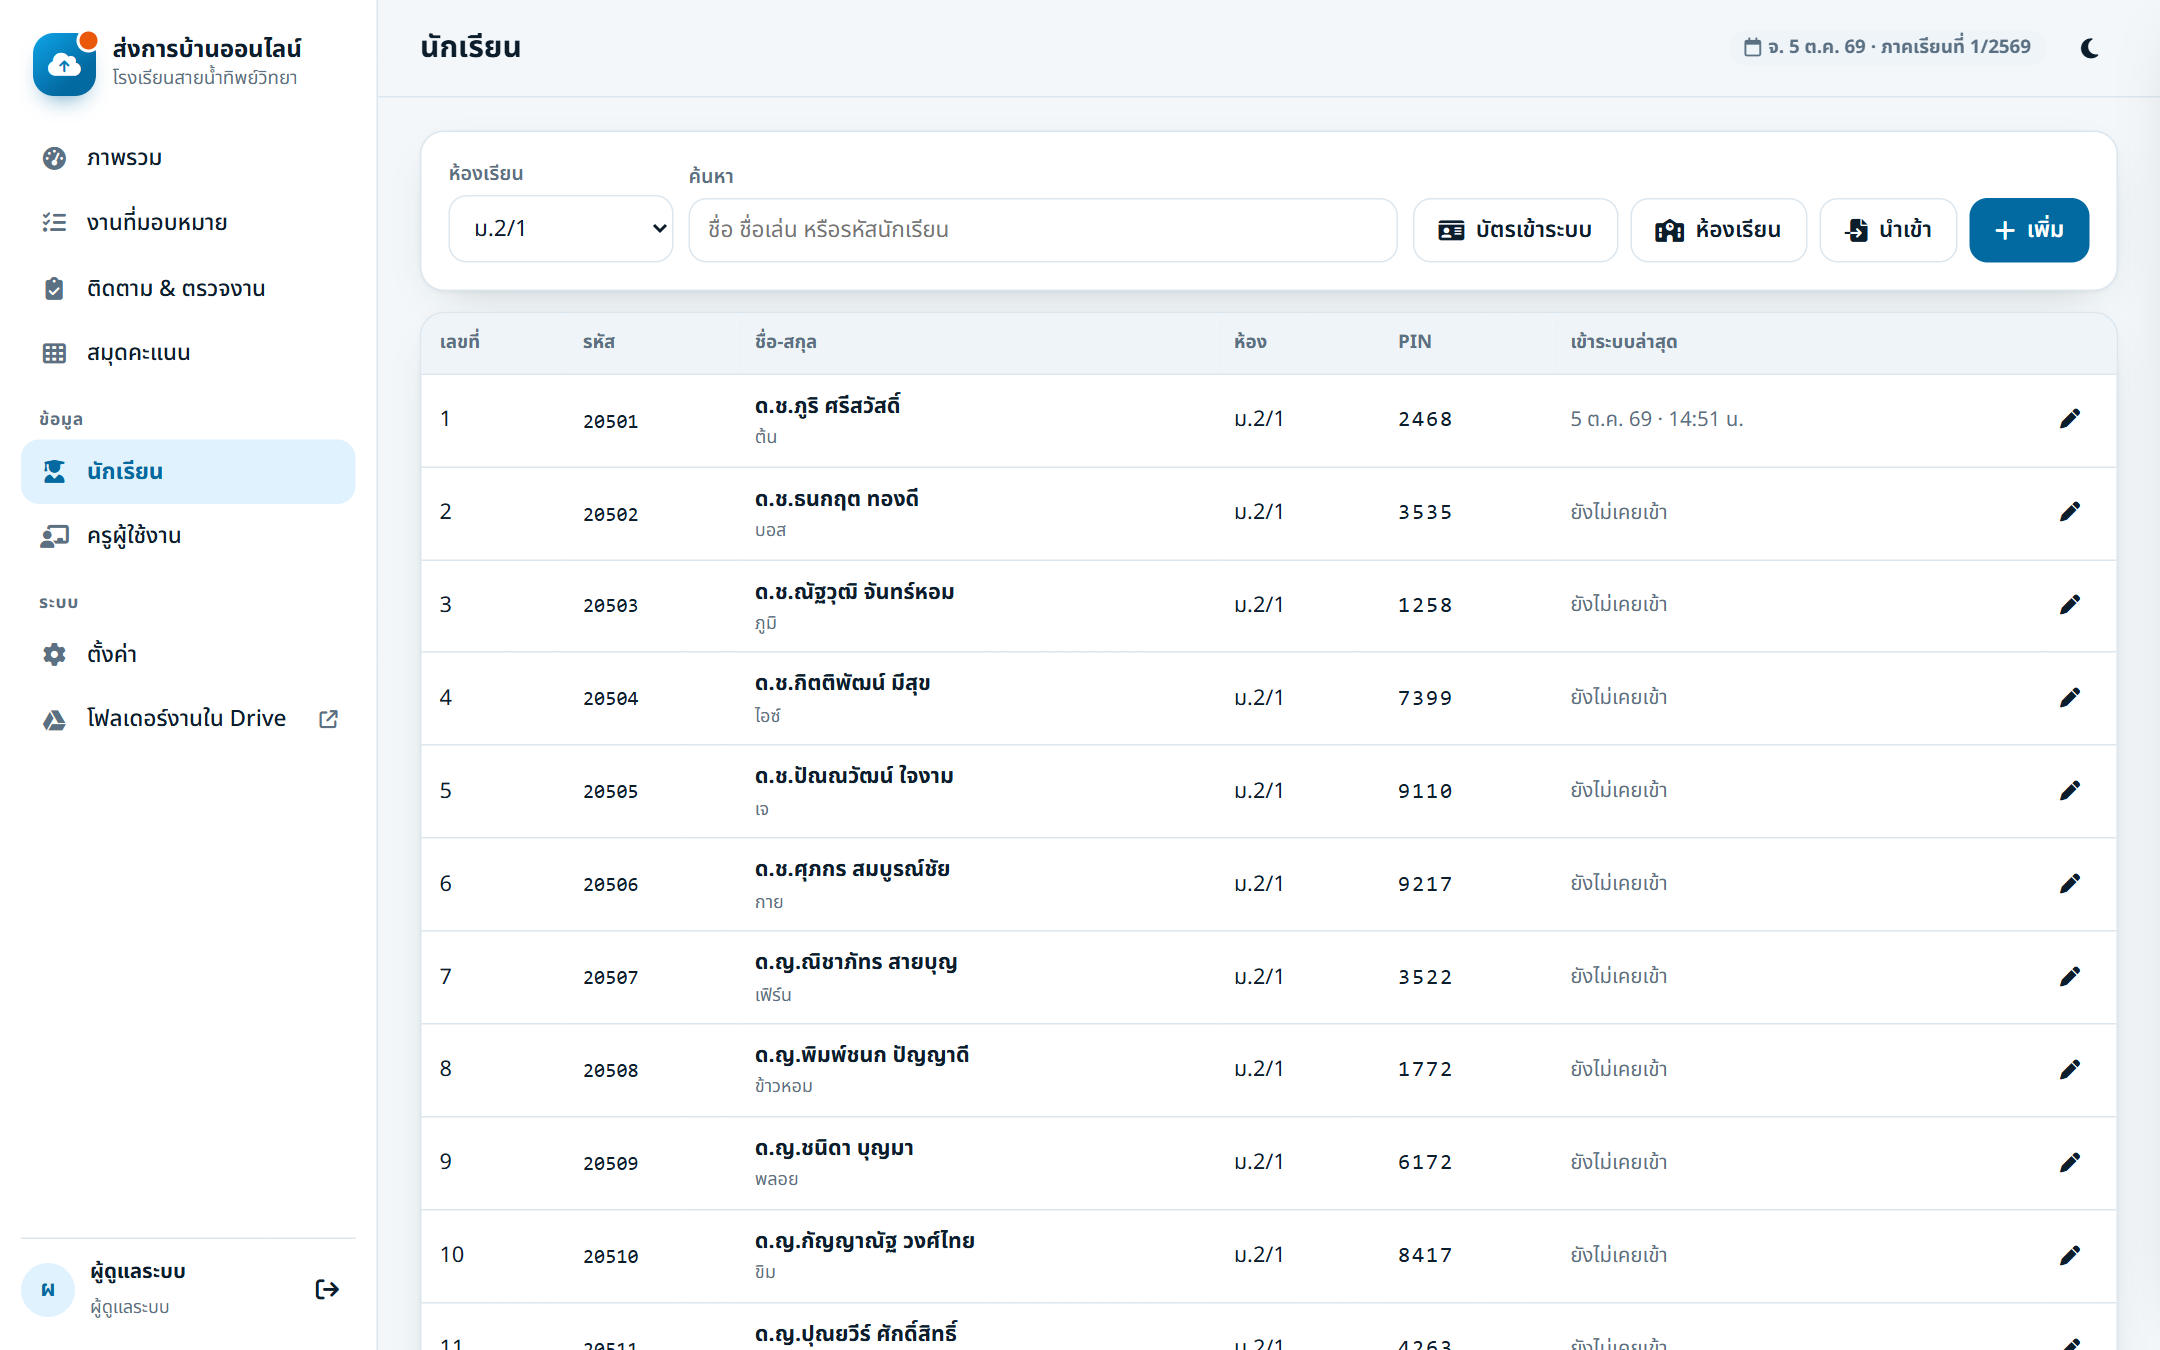Edit student 20505 pencil icon
Viewport: 2160px width, 1350px height.
tap(2069, 791)
